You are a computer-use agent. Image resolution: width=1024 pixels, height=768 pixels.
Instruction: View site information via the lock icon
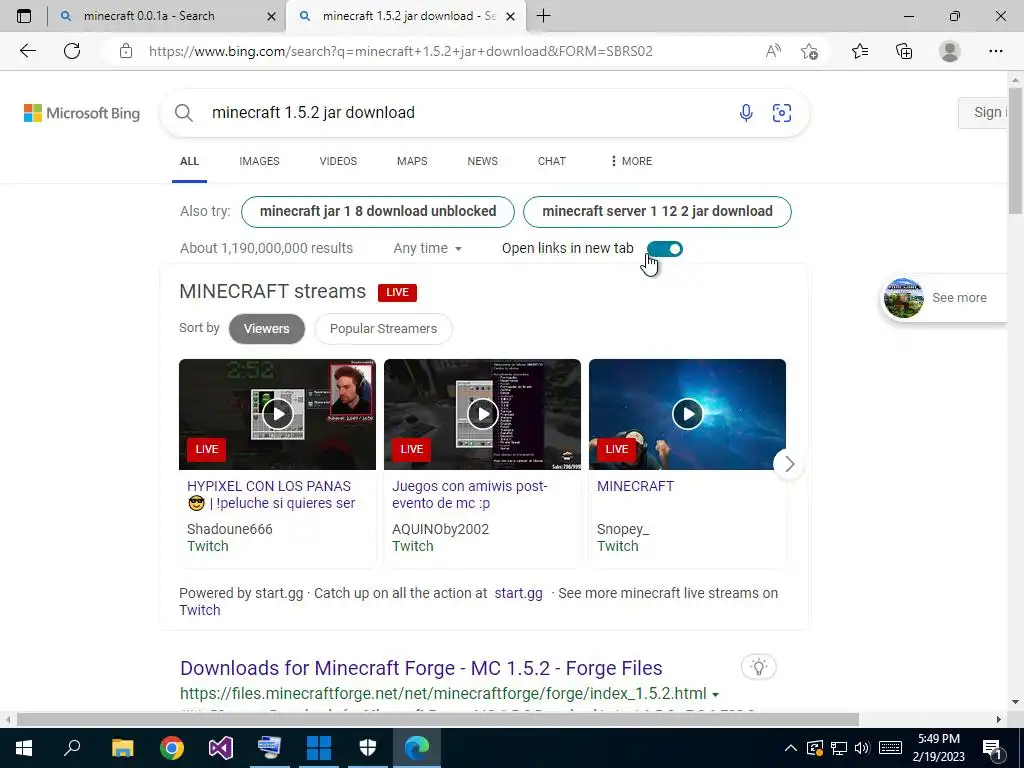pos(126,51)
